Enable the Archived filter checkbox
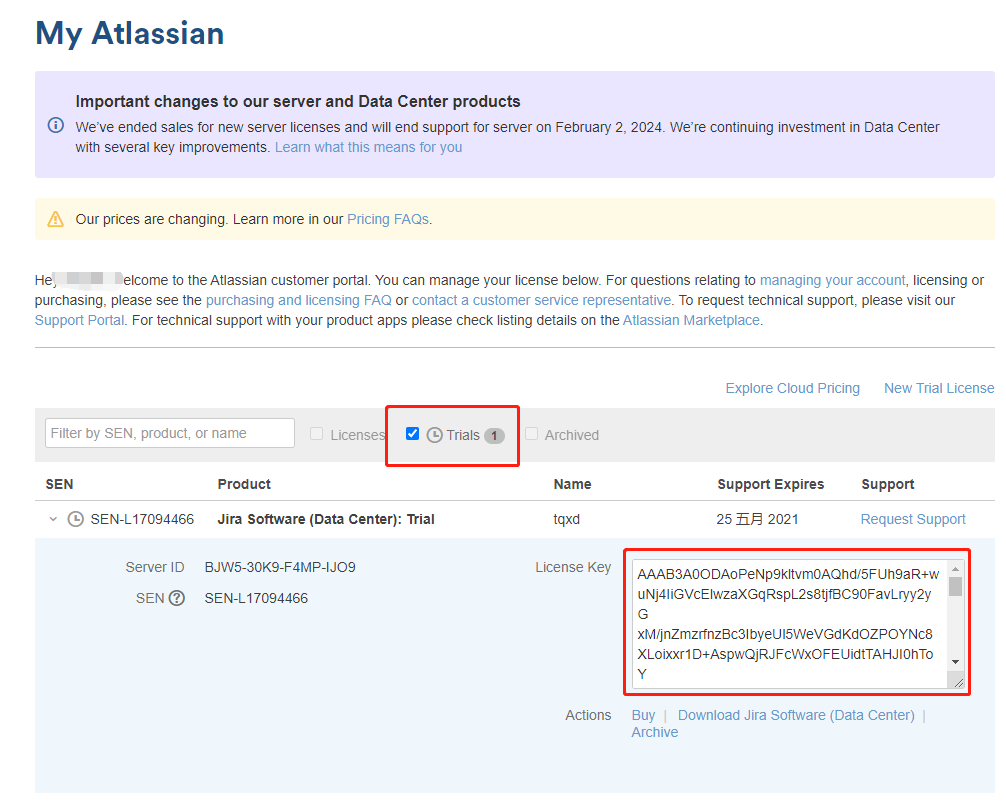Viewport: 1006px width, 811px height. pyautogui.click(x=531, y=434)
